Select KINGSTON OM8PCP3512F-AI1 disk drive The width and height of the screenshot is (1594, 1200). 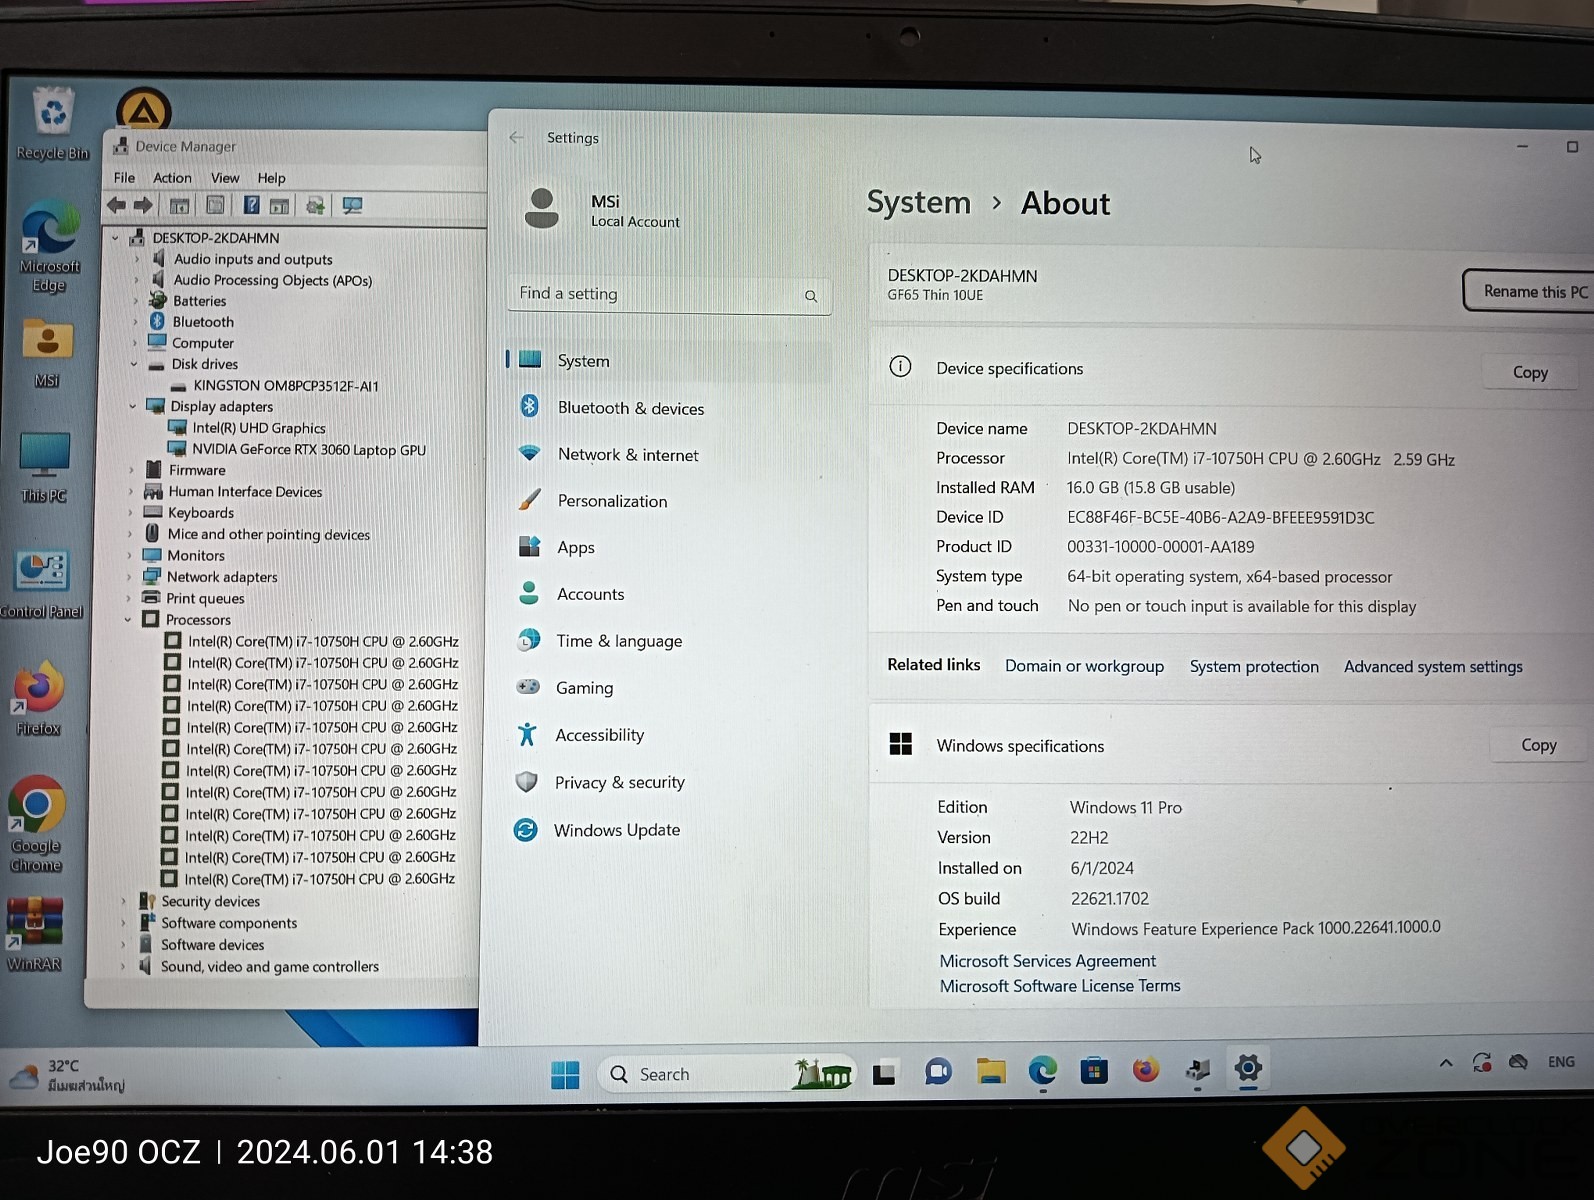(x=286, y=386)
